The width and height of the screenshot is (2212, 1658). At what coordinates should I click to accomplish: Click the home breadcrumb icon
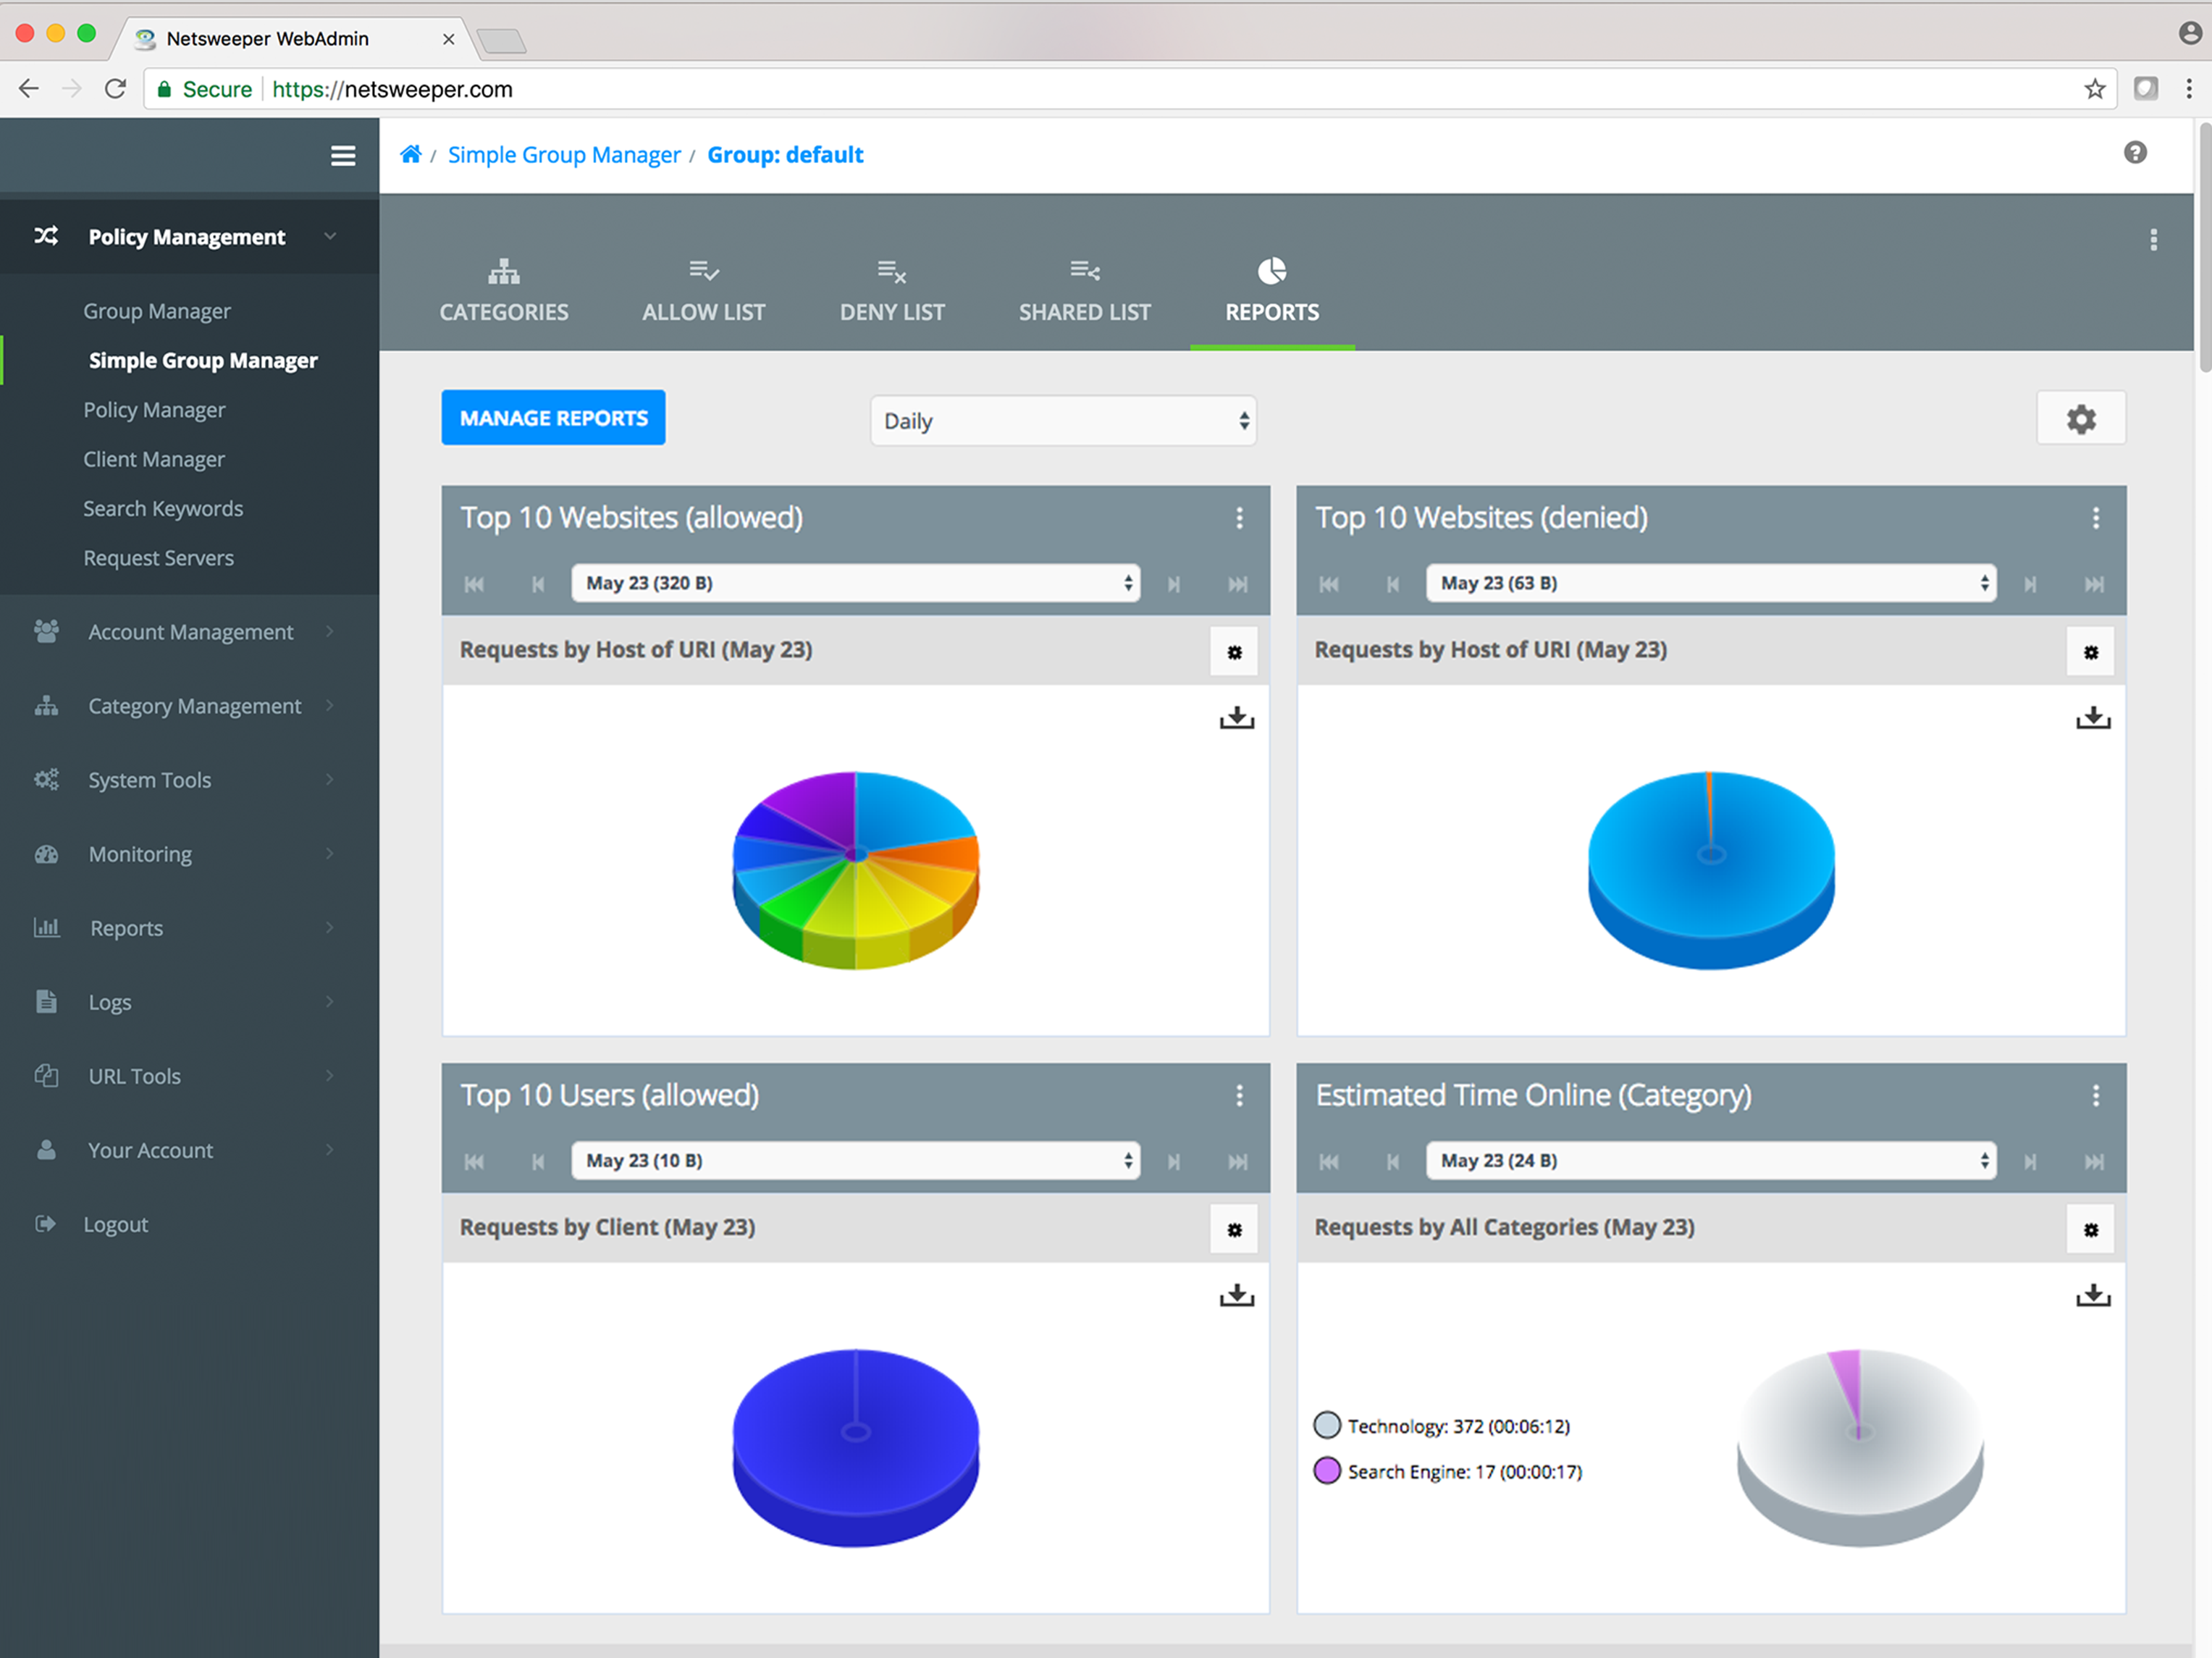click(x=410, y=154)
